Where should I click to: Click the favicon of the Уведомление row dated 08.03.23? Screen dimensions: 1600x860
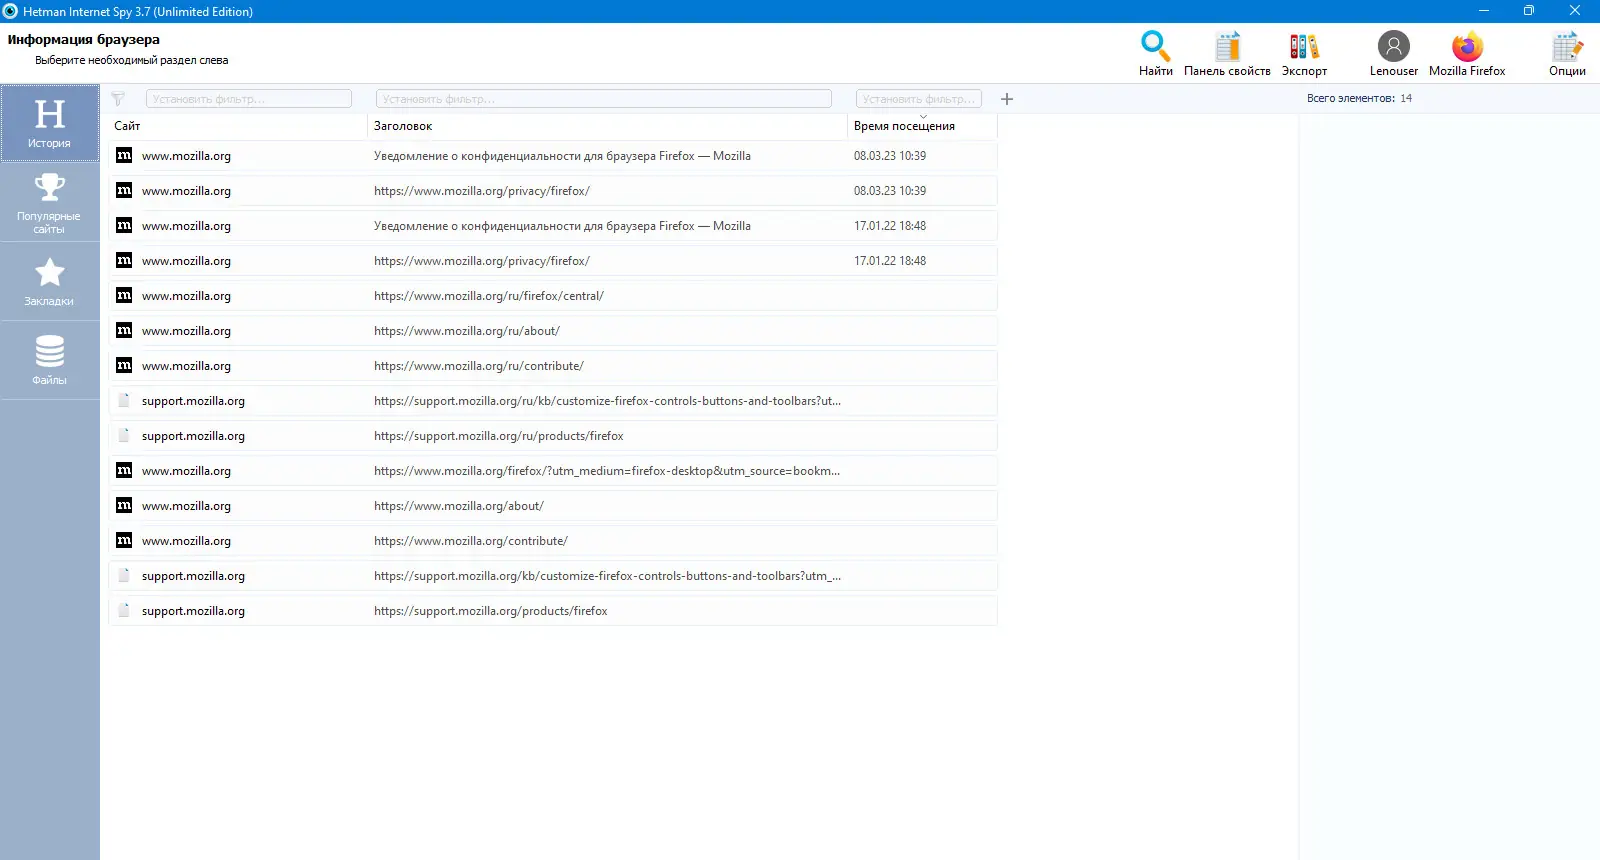[124, 155]
